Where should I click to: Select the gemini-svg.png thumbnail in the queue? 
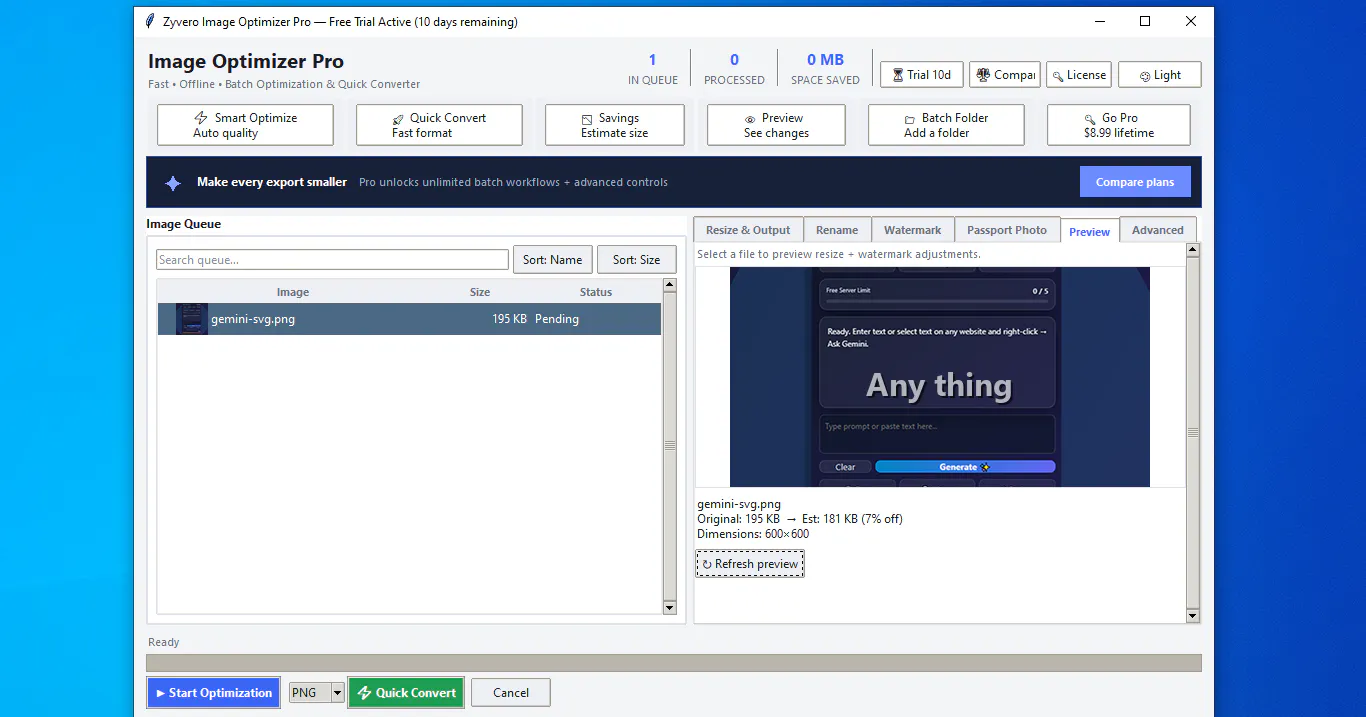pyautogui.click(x=191, y=319)
